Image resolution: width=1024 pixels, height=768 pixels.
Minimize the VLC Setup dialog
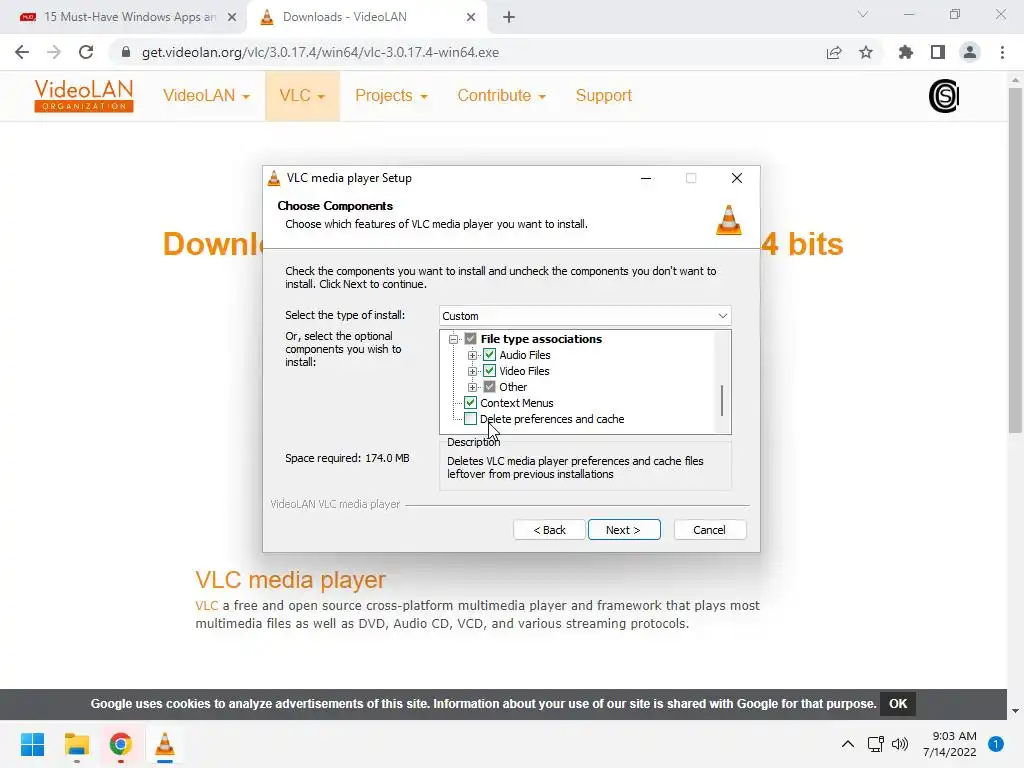(x=646, y=178)
